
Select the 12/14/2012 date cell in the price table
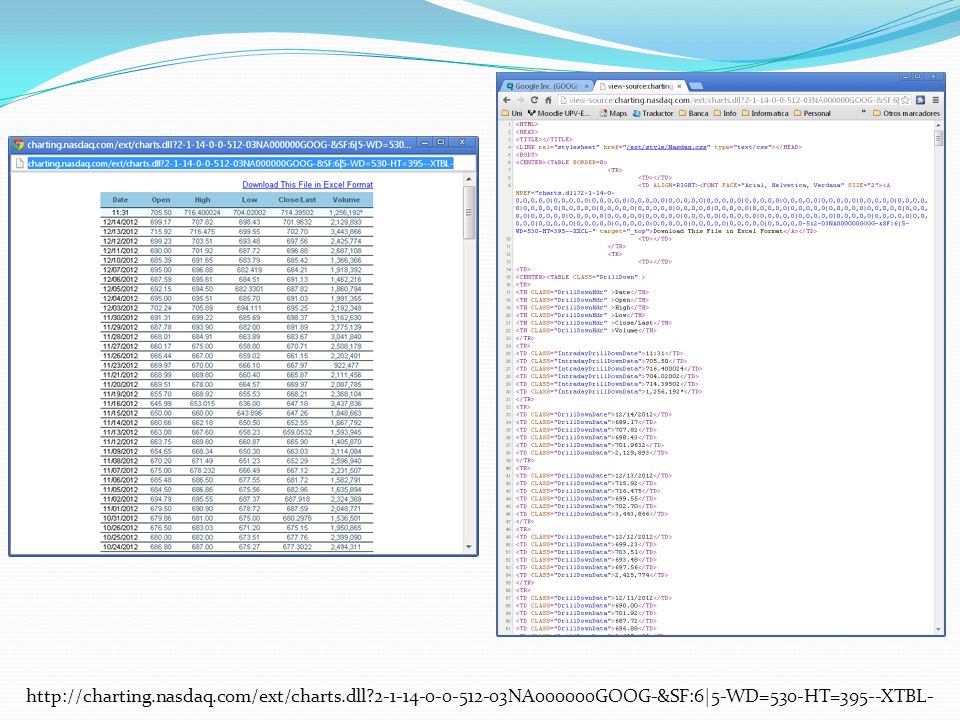click(120, 222)
